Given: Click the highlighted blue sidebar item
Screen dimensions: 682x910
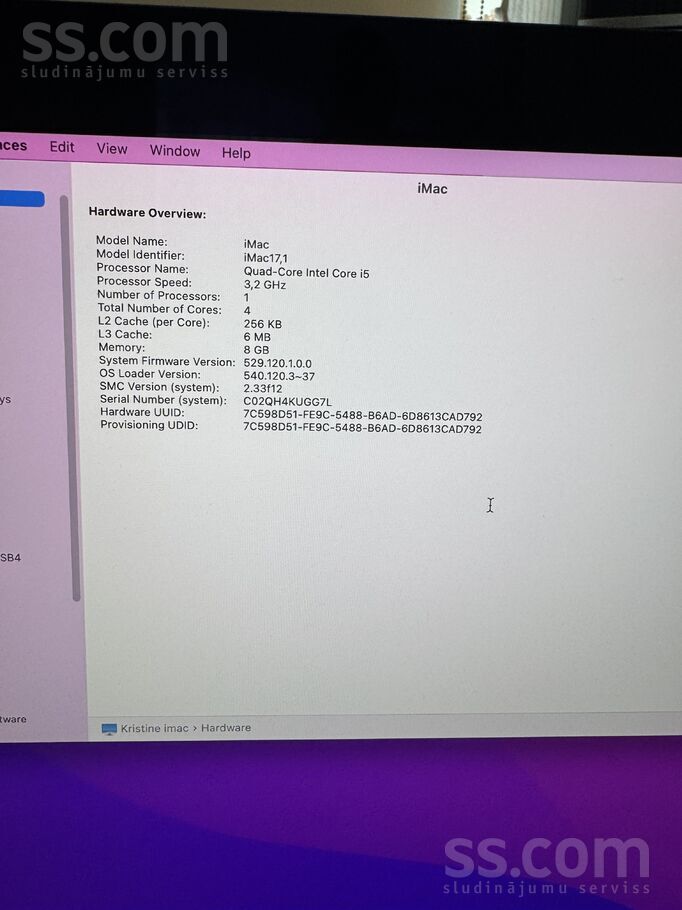Looking at the screenshot, I should click(22, 198).
